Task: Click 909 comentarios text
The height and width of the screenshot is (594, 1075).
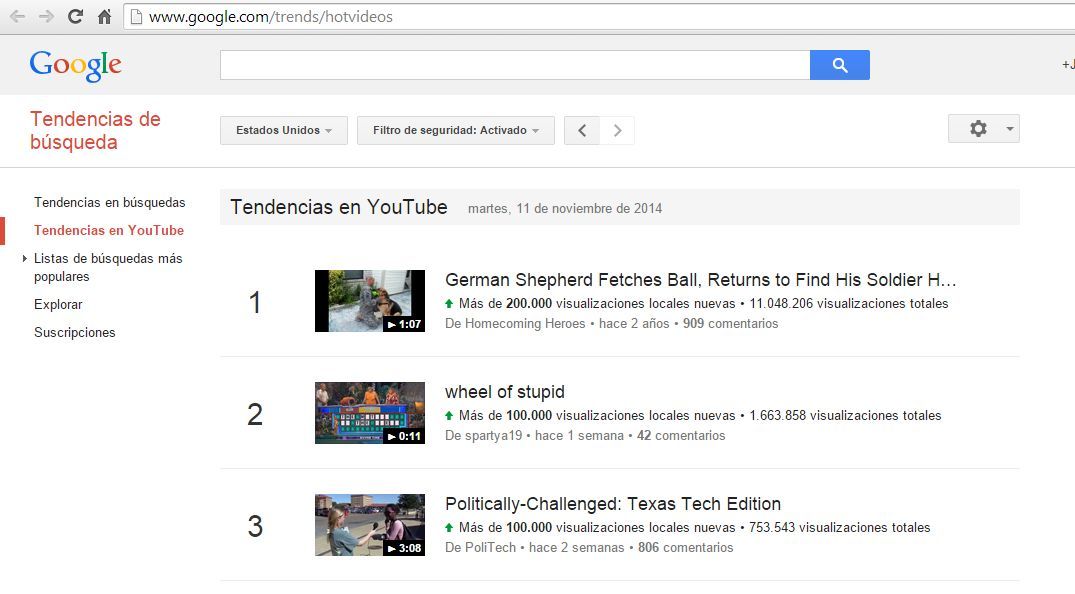Action: (x=730, y=324)
